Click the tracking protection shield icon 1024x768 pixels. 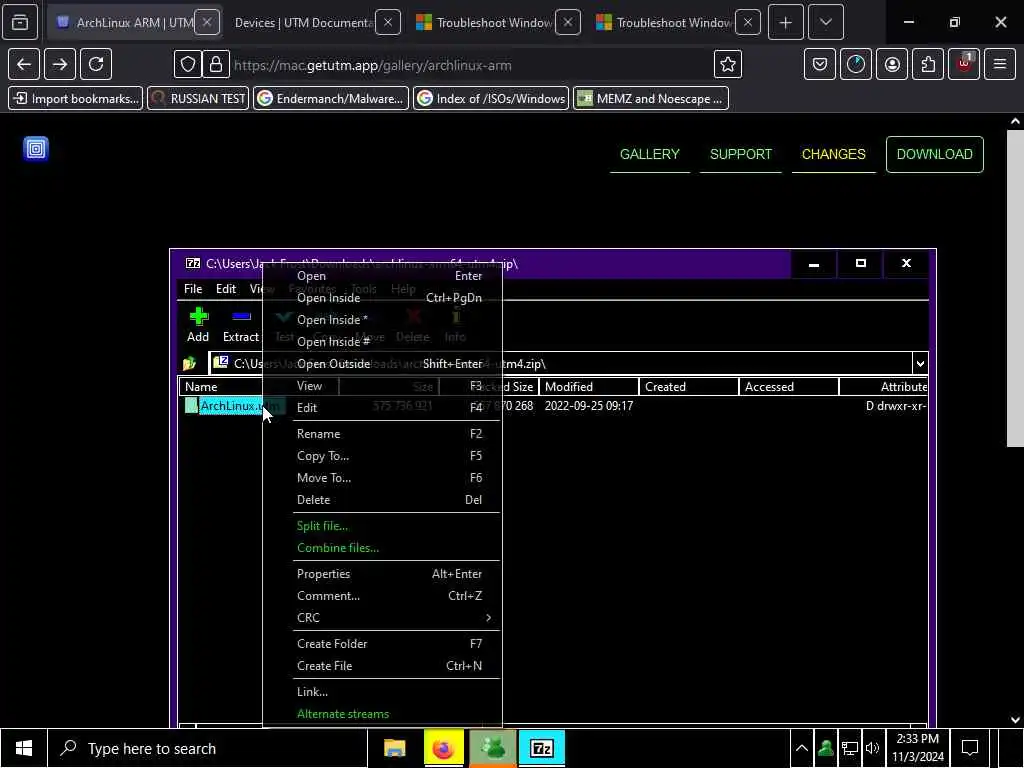pos(188,64)
